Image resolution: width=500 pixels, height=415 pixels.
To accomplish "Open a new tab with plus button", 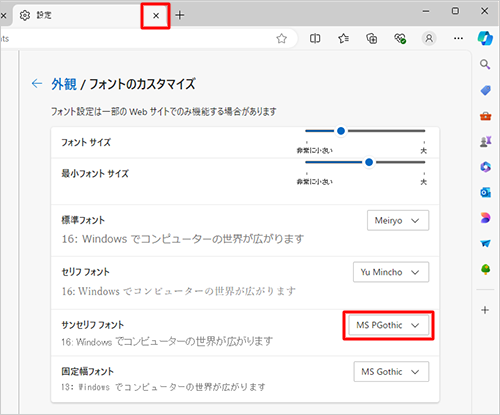I will pos(180,15).
